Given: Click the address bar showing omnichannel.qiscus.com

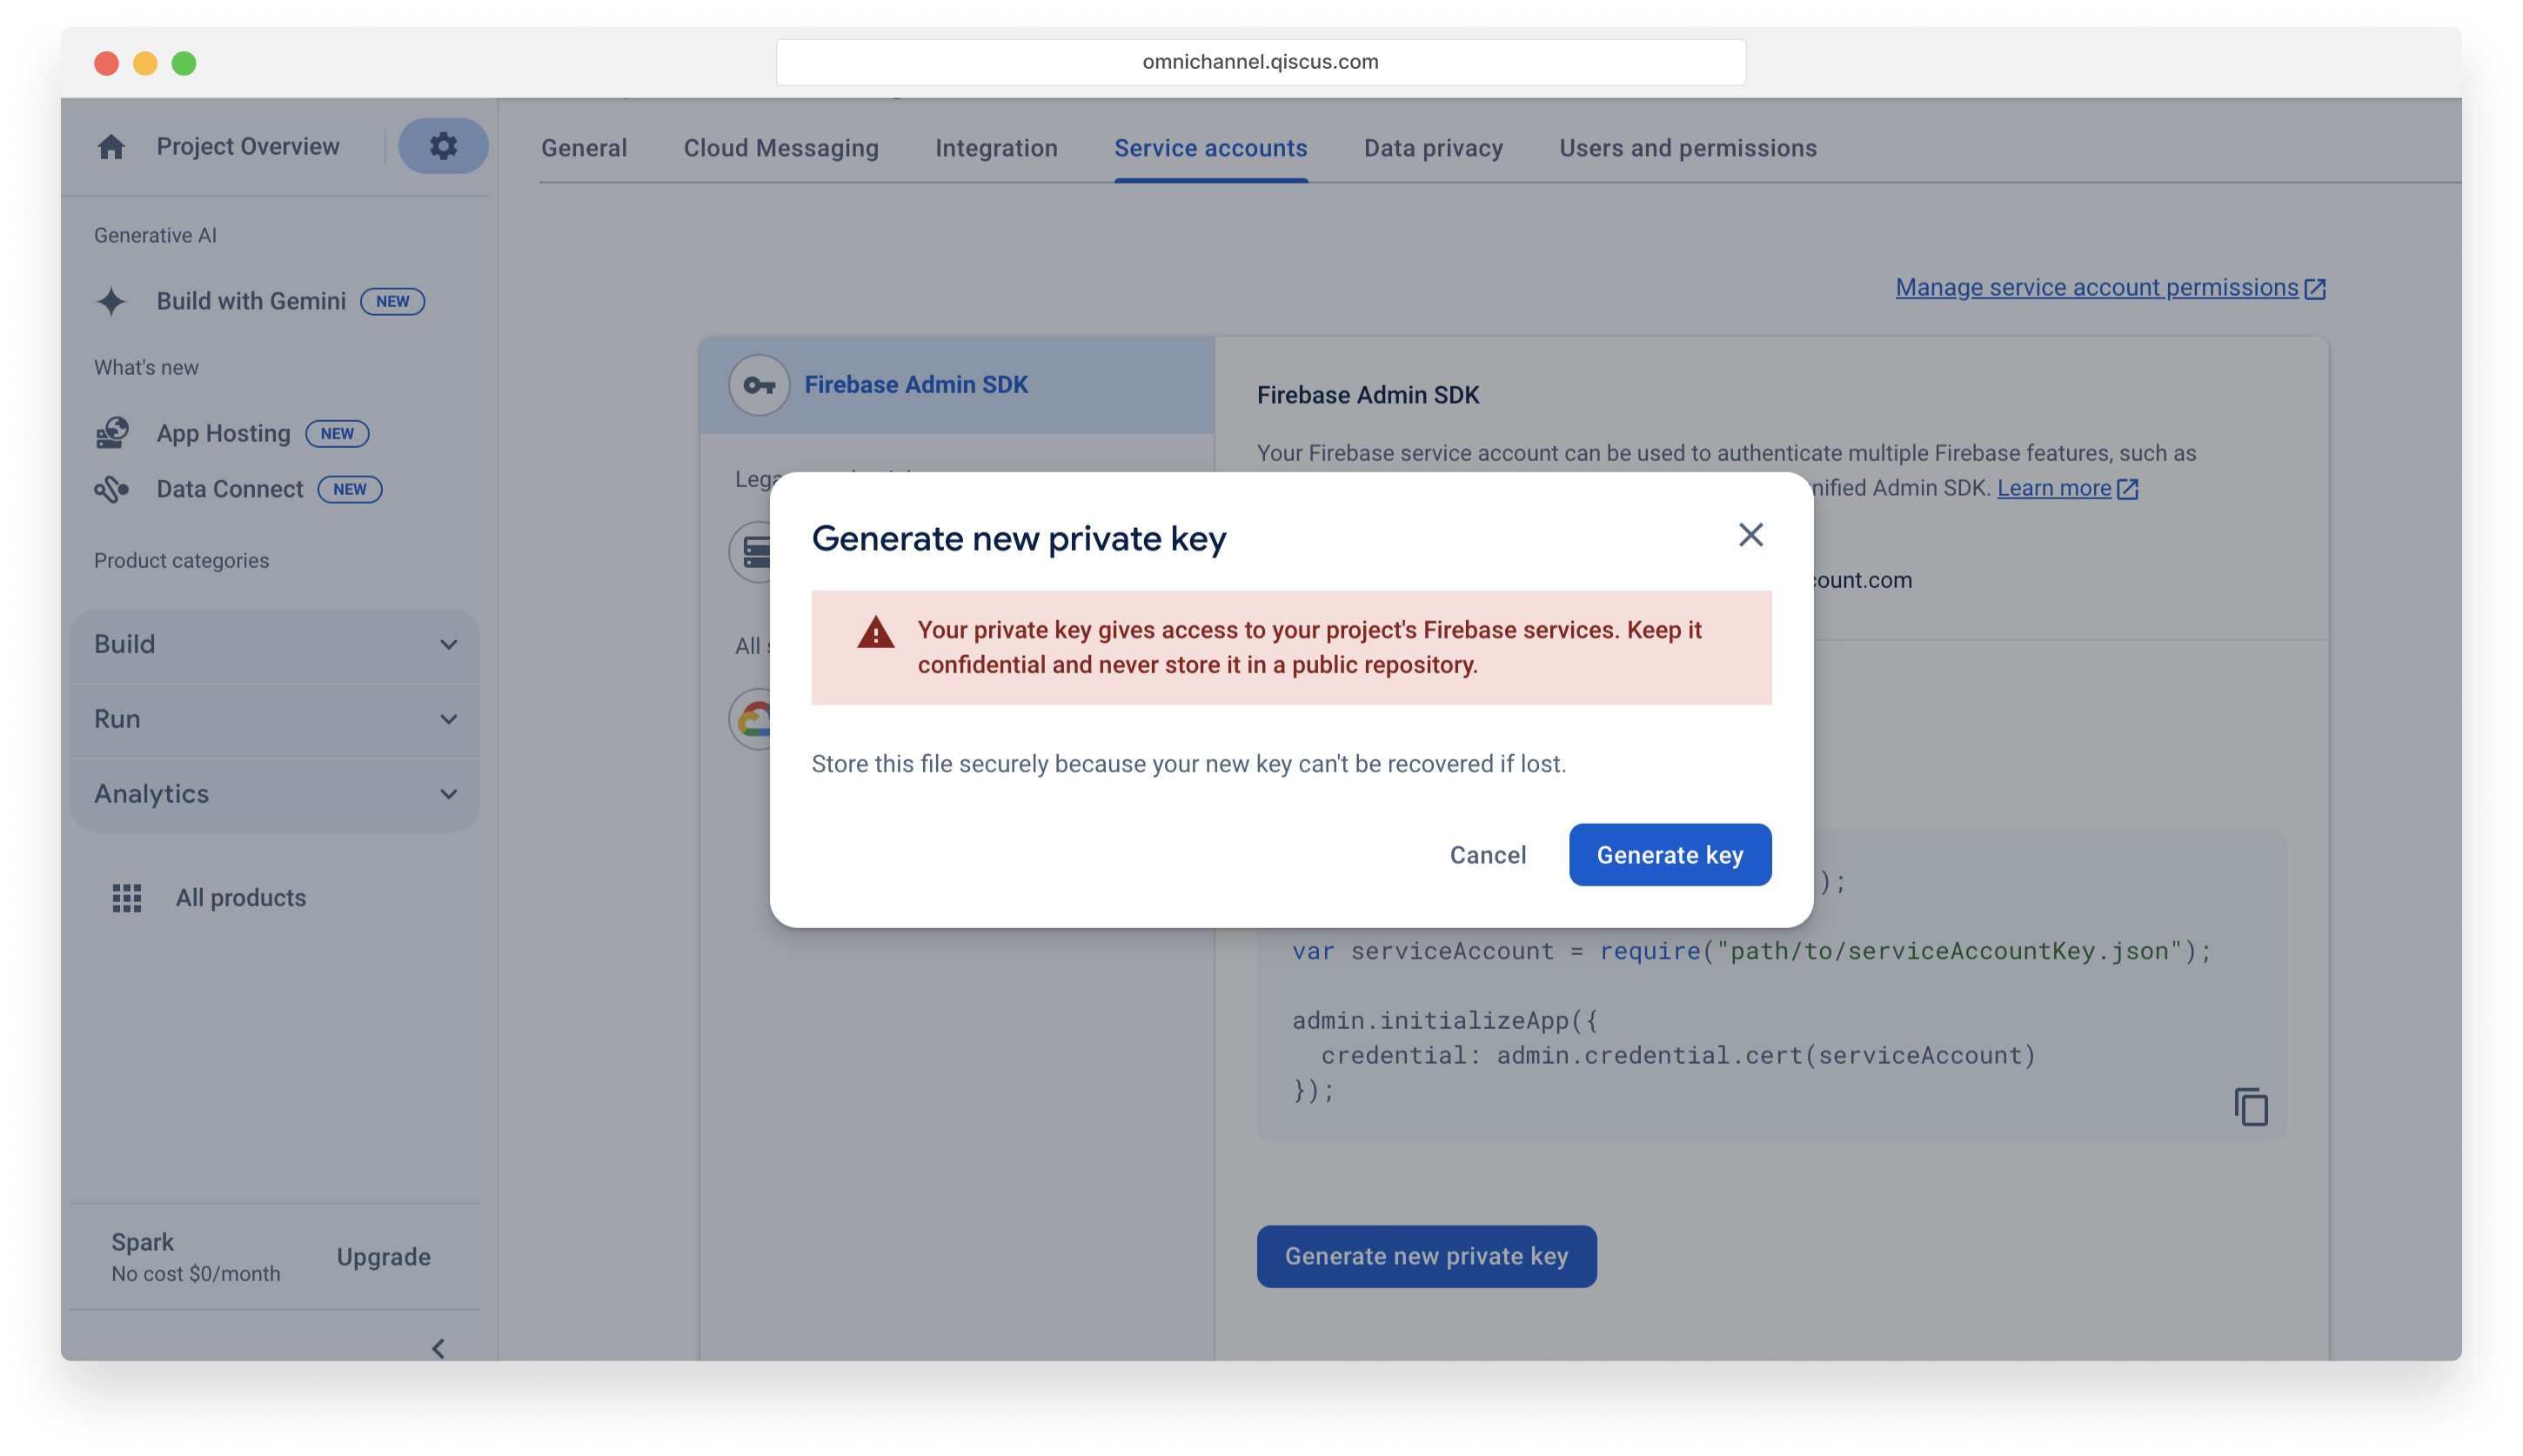Looking at the screenshot, I should point(1260,62).
